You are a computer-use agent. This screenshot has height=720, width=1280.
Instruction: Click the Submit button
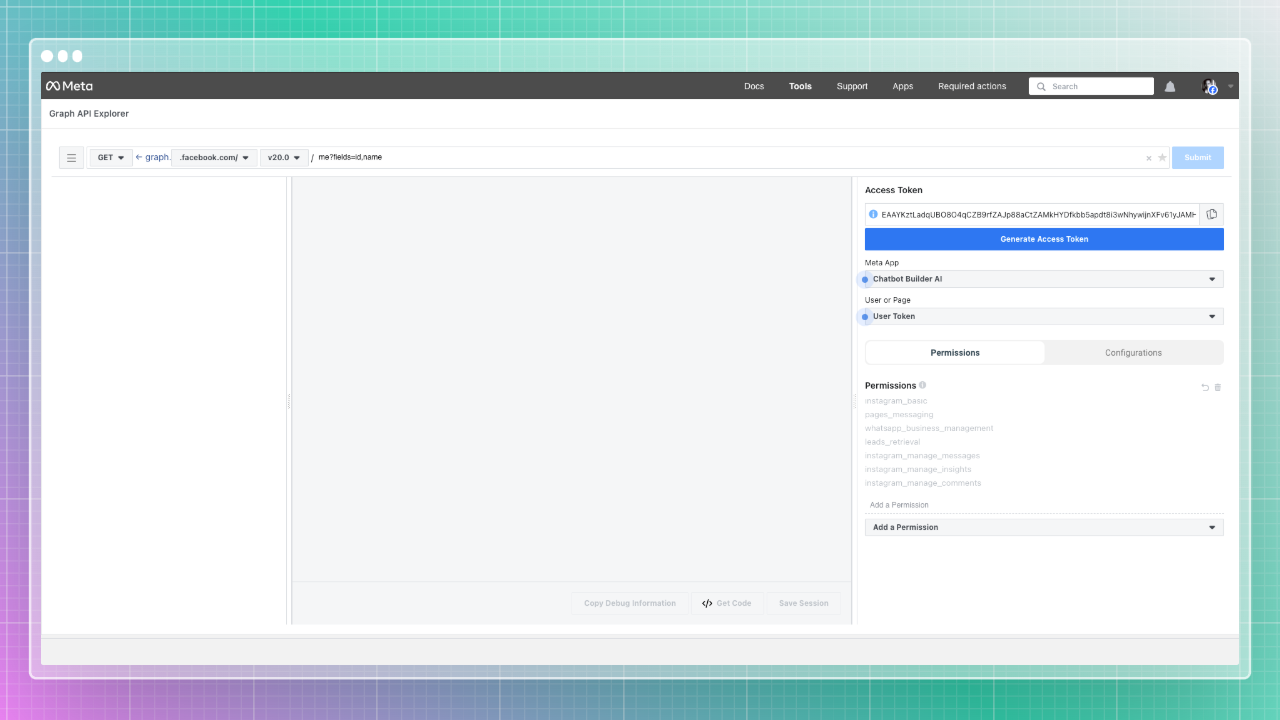pyautogui.click(x=1198, y=158)
